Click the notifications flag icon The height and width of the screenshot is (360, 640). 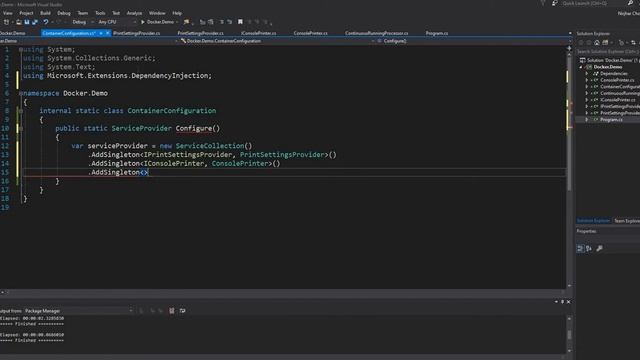pos(543,3)
